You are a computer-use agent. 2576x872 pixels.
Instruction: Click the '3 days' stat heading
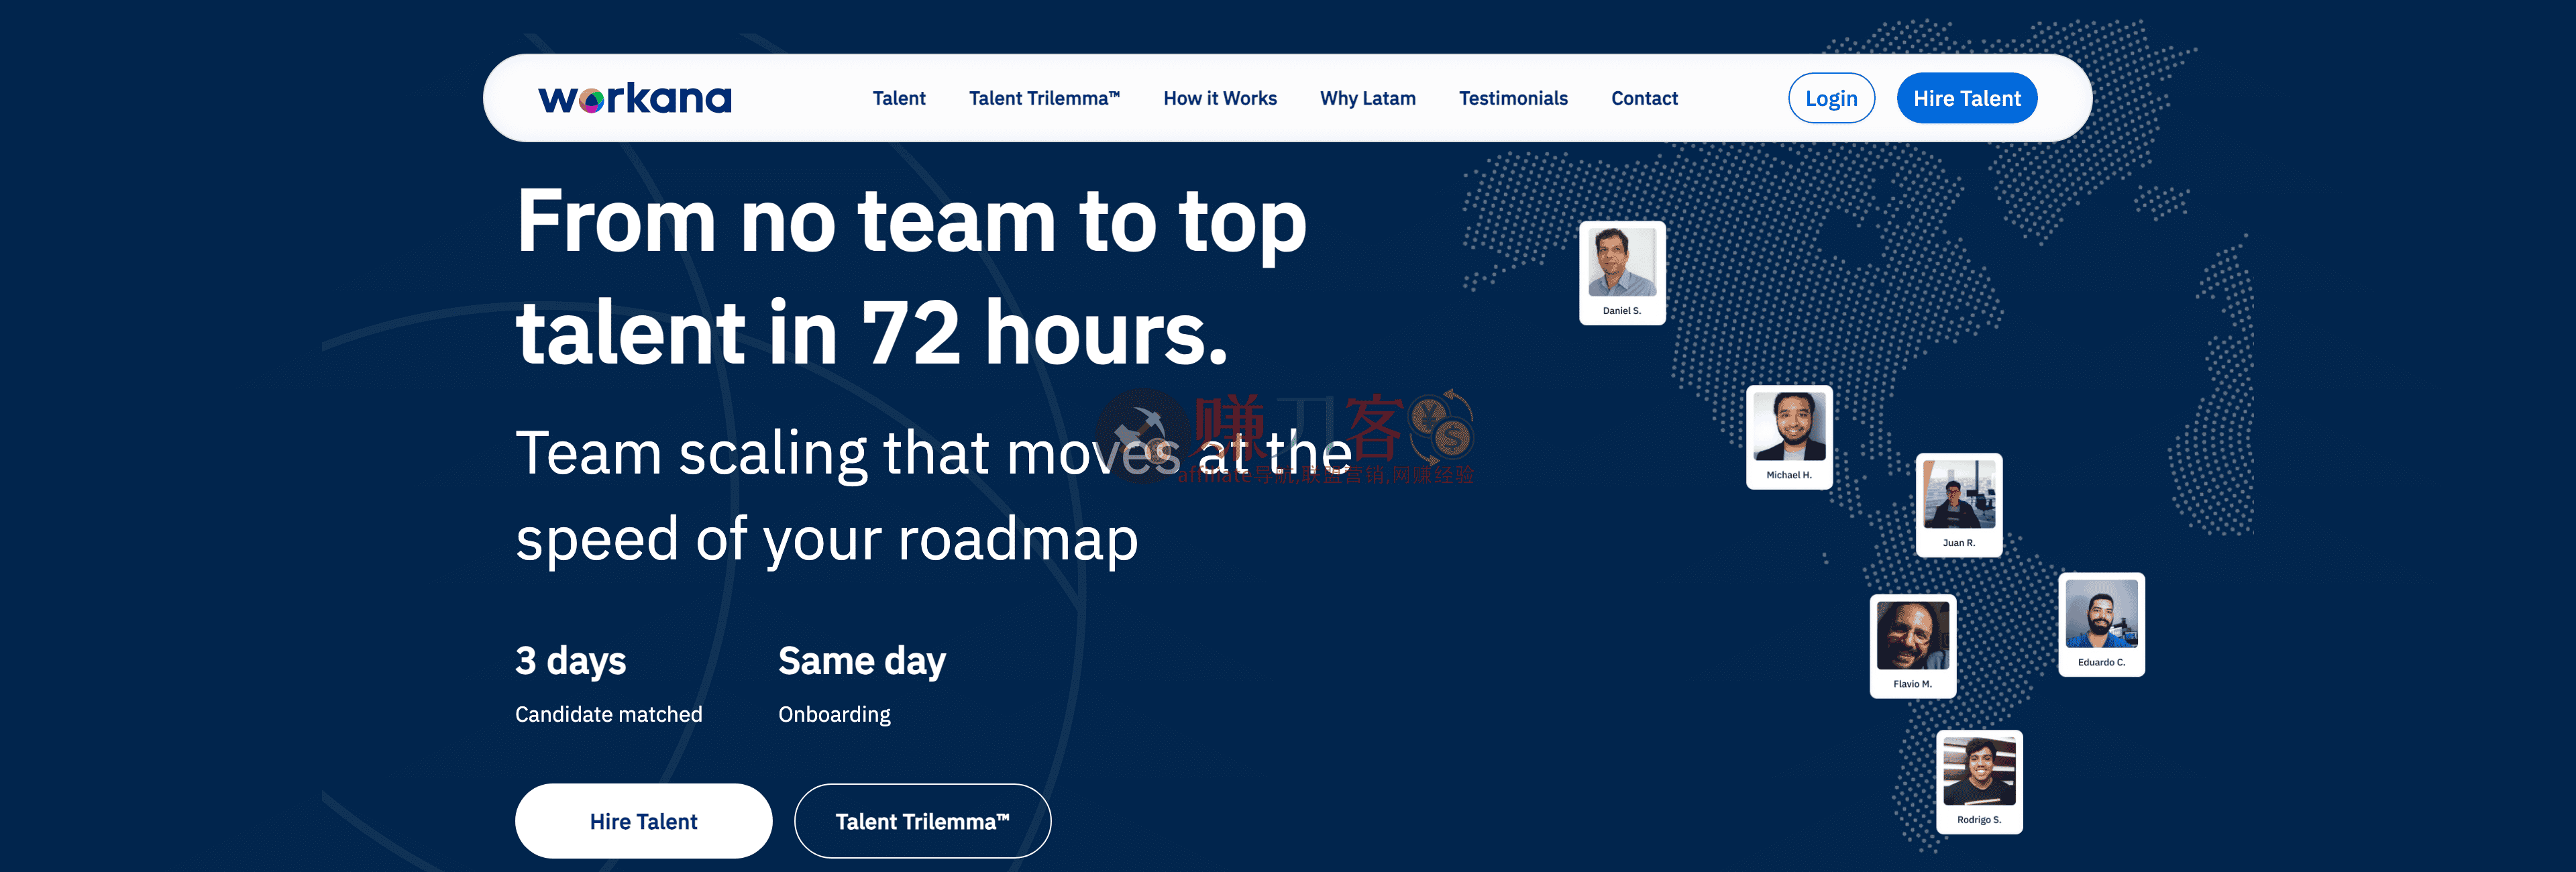click(570, 661)
